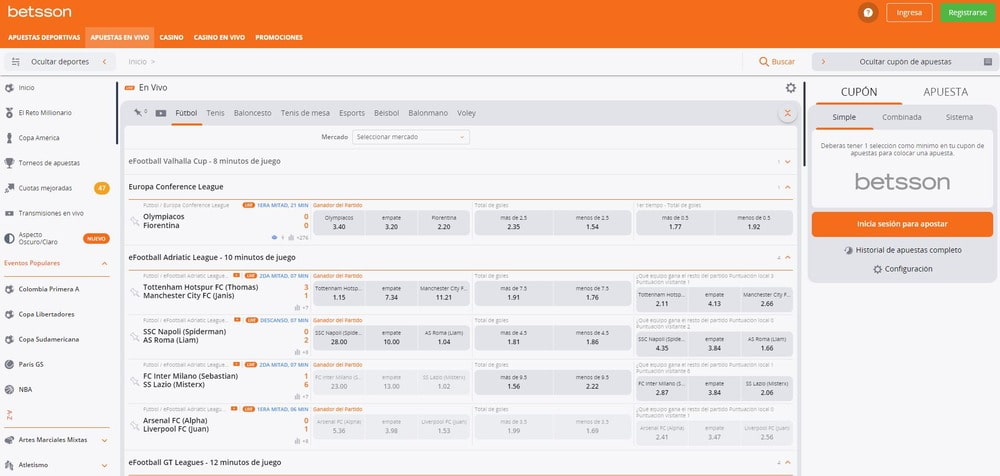Pin the SSC Napoli vs AS Roma match
The height and width of the screenshot is (476, 1000).
point(135,336)
